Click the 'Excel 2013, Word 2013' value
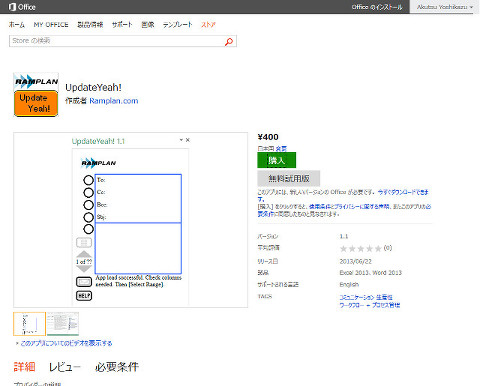Screen dimensions: 480x386 (x=371, y=273)
